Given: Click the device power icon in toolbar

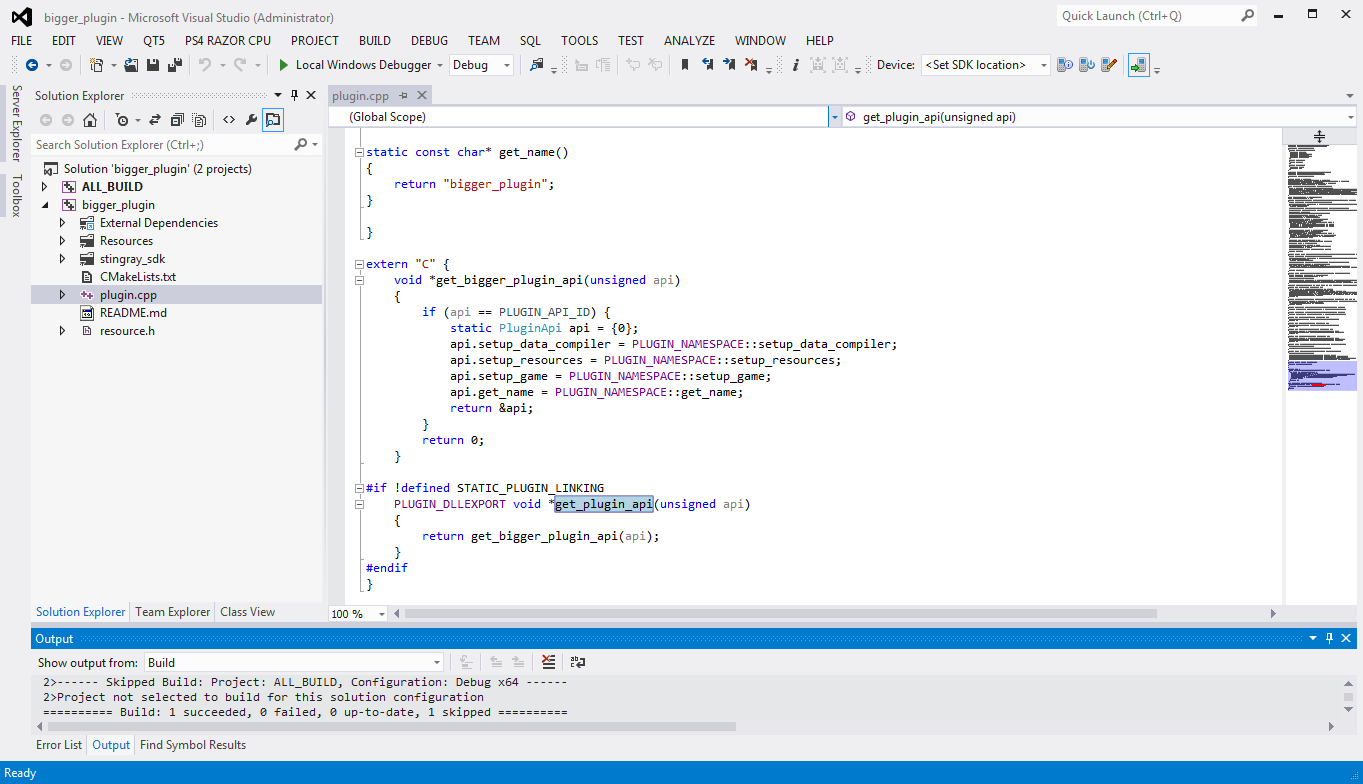Looking at the screenshot, I should (1087, 65).
